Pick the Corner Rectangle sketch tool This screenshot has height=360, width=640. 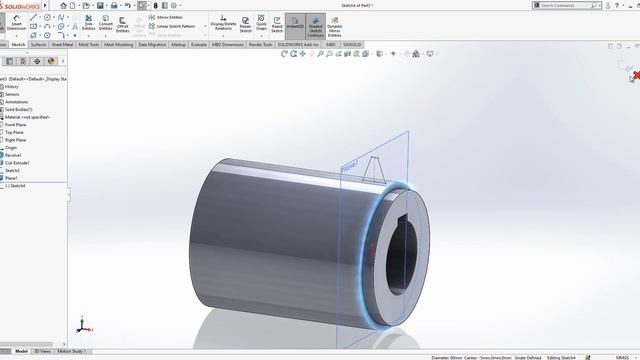click(33, 26)
